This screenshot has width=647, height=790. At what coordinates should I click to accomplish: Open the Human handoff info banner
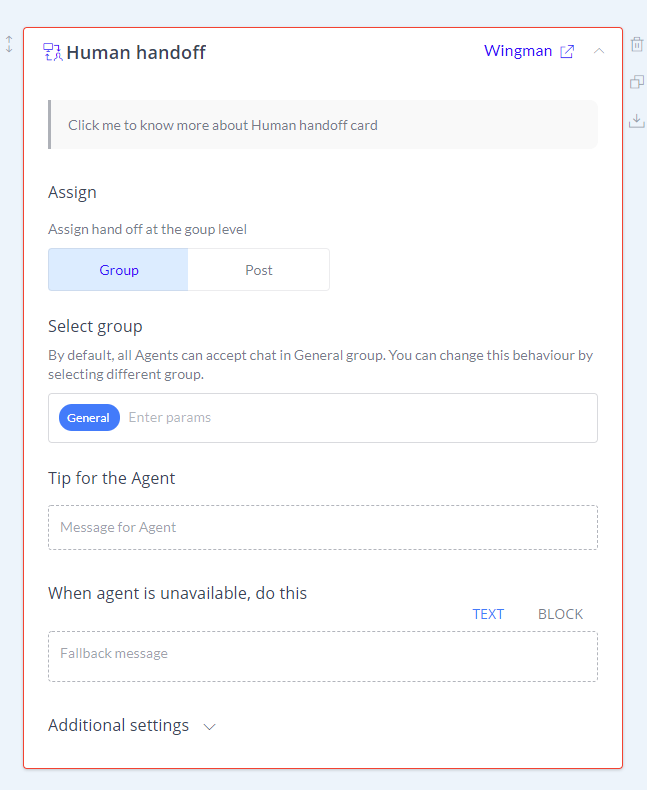(x=323, y=125)
